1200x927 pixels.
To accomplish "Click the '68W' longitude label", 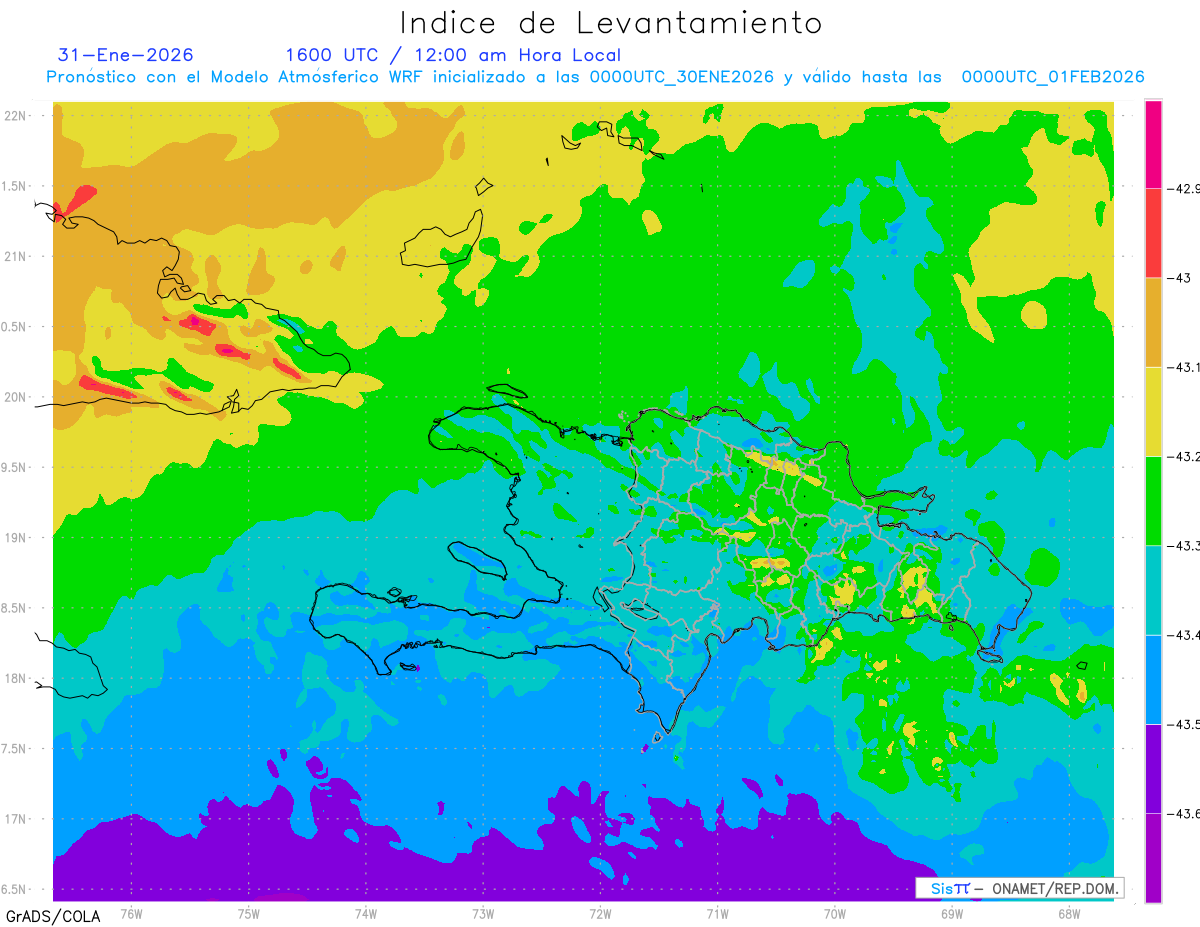I will point(1069,913).
